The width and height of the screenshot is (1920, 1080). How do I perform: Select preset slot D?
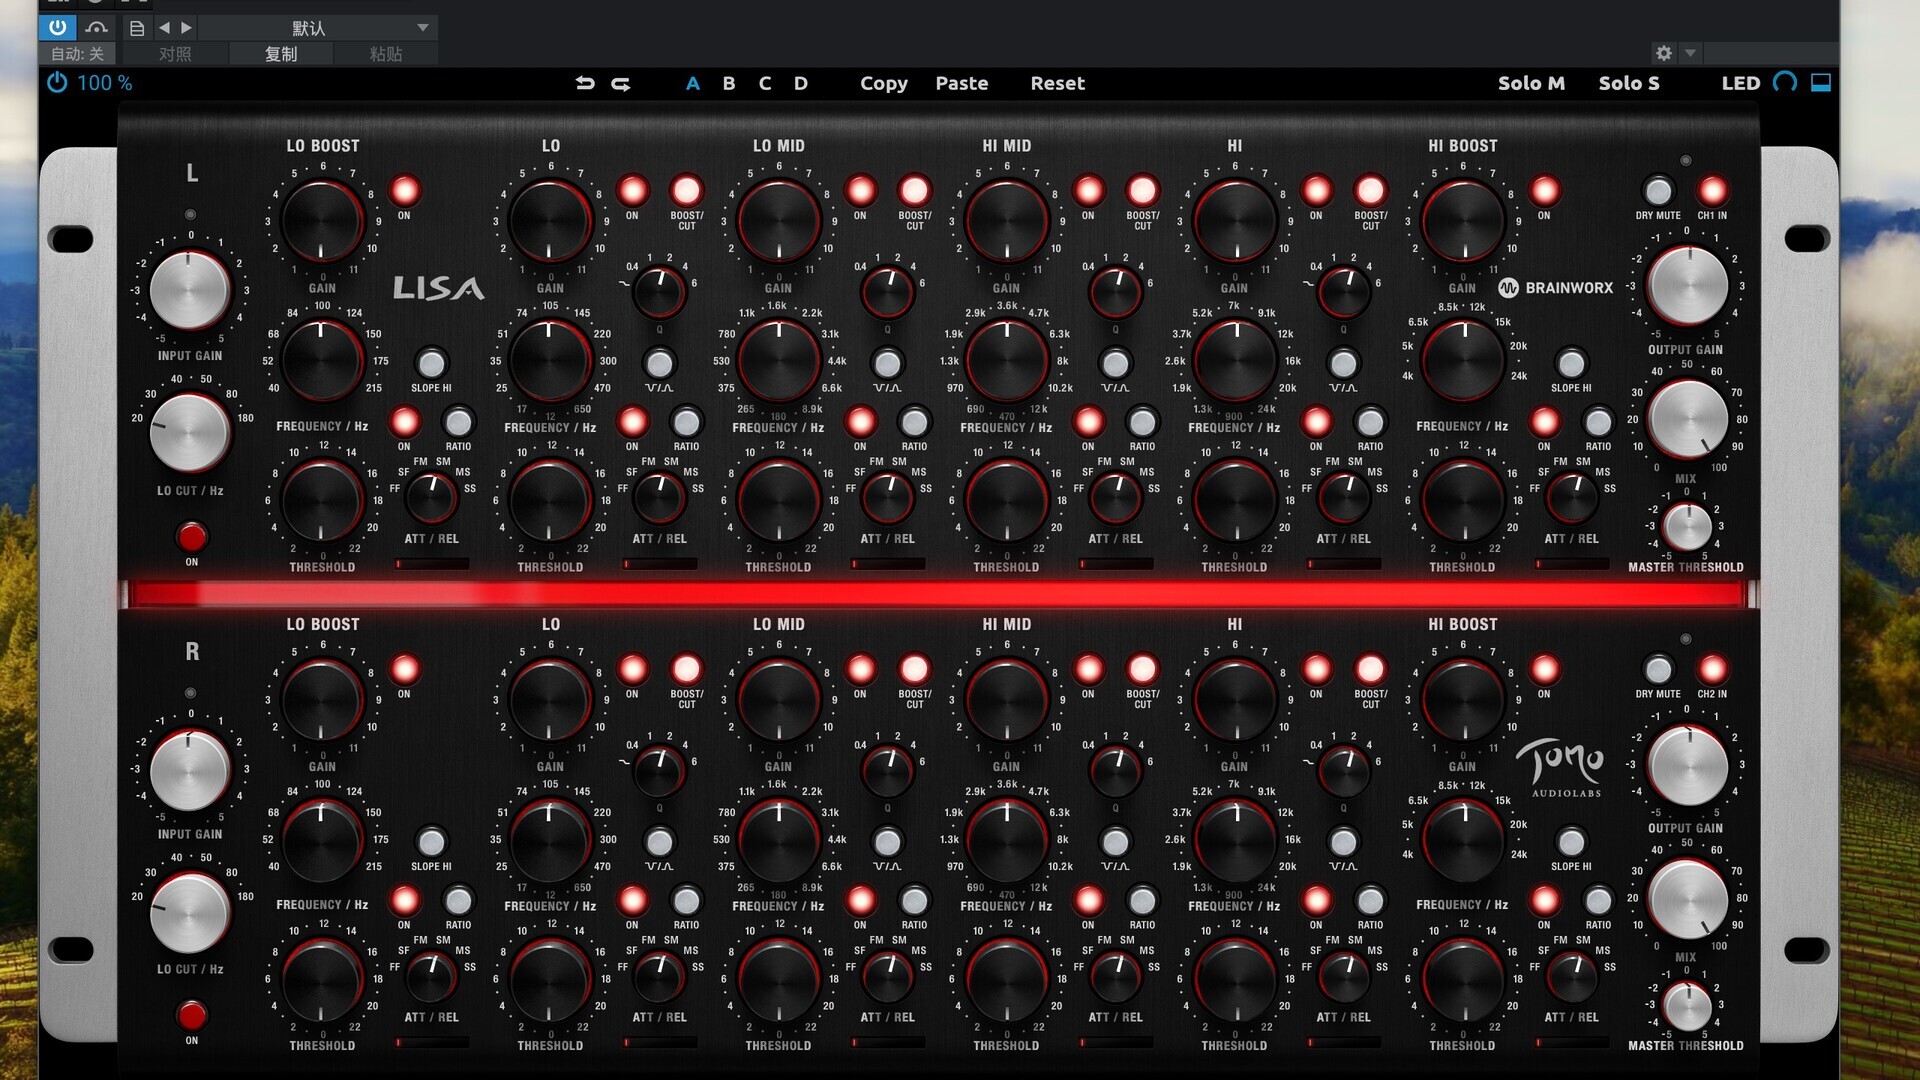pos(801,83)
